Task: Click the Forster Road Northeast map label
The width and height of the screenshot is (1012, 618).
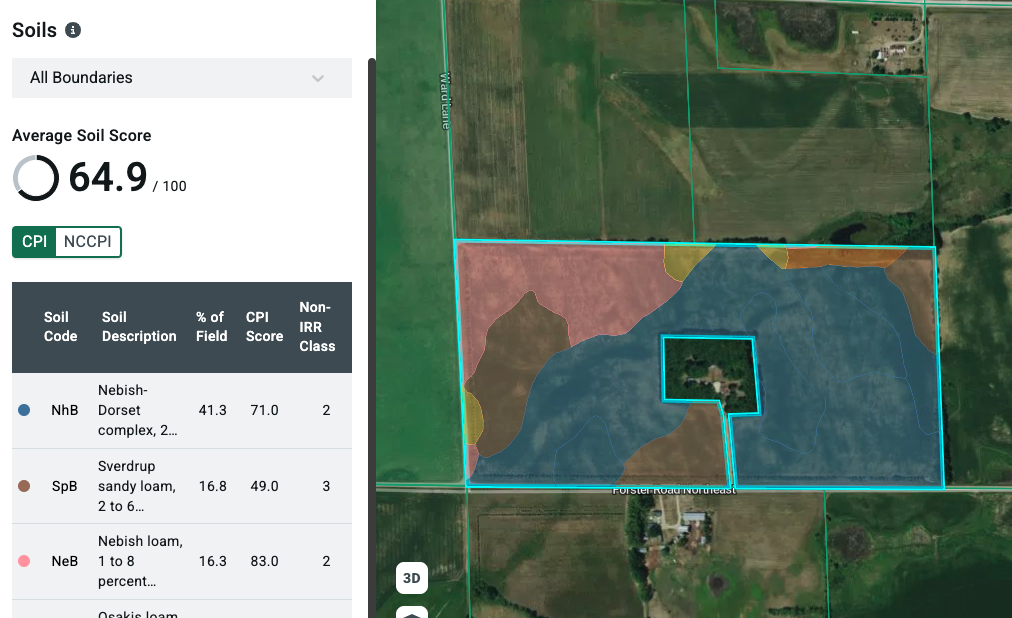Action: point(674,490)
